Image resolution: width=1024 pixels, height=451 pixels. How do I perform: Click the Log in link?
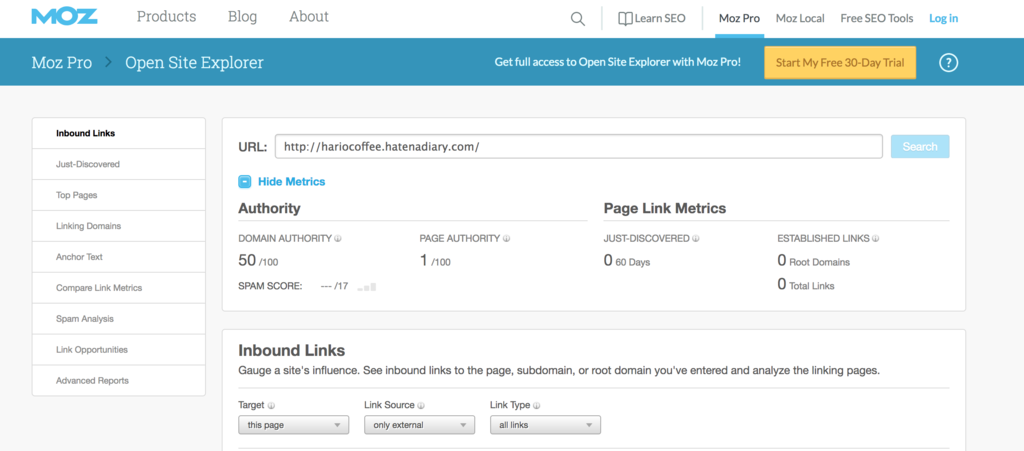(944, 18)
